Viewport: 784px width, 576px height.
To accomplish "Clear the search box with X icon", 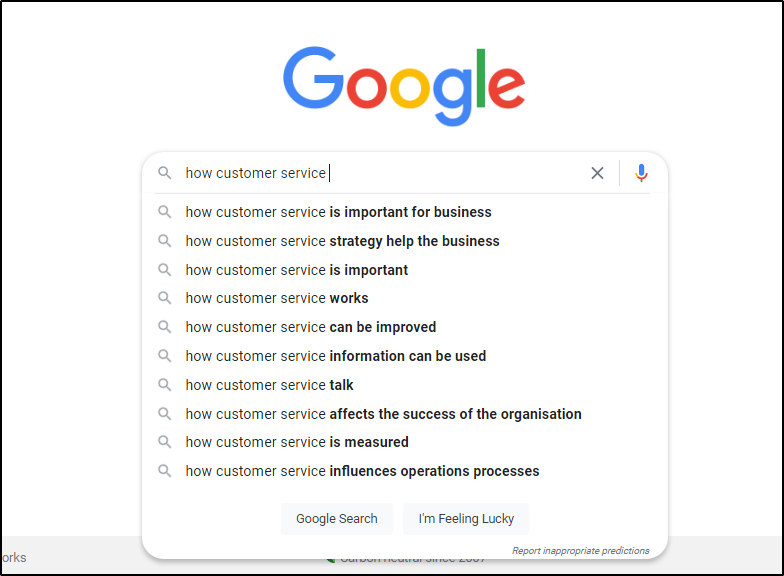I will click(x=597, y=173).
